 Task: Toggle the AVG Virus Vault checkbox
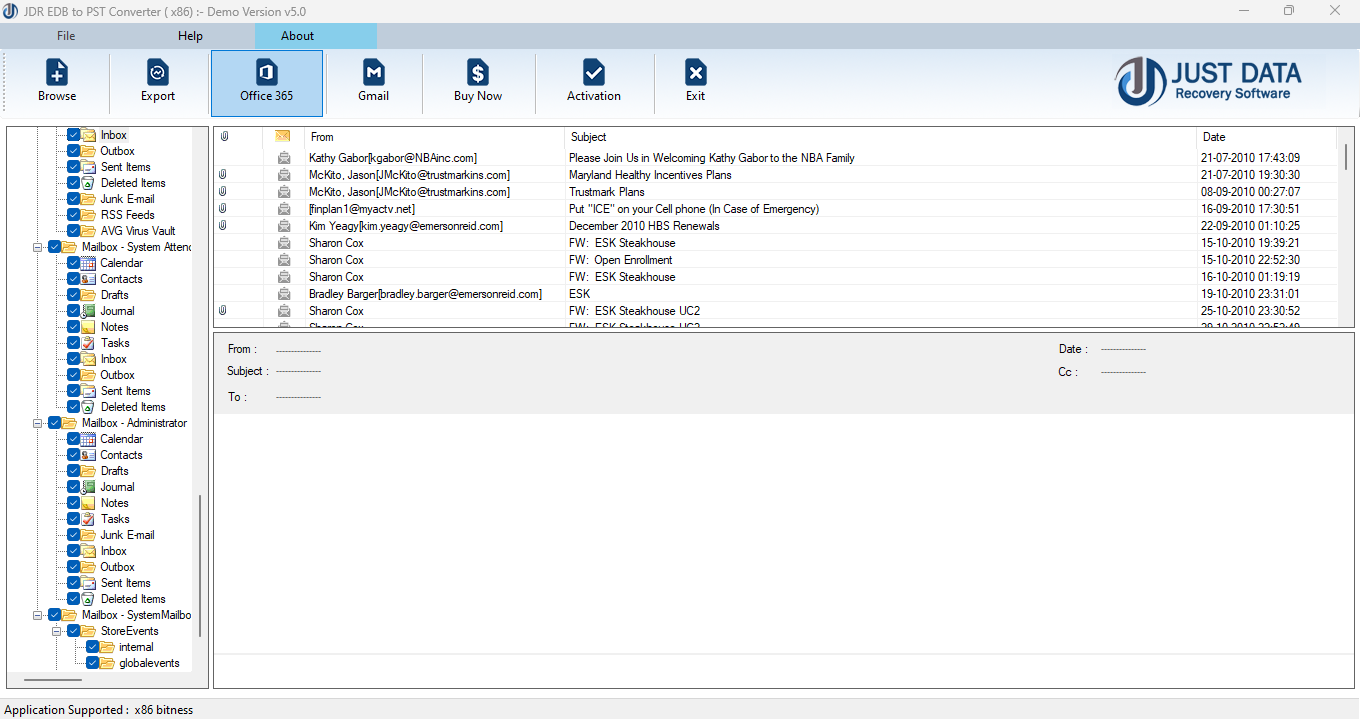[73, 230]
